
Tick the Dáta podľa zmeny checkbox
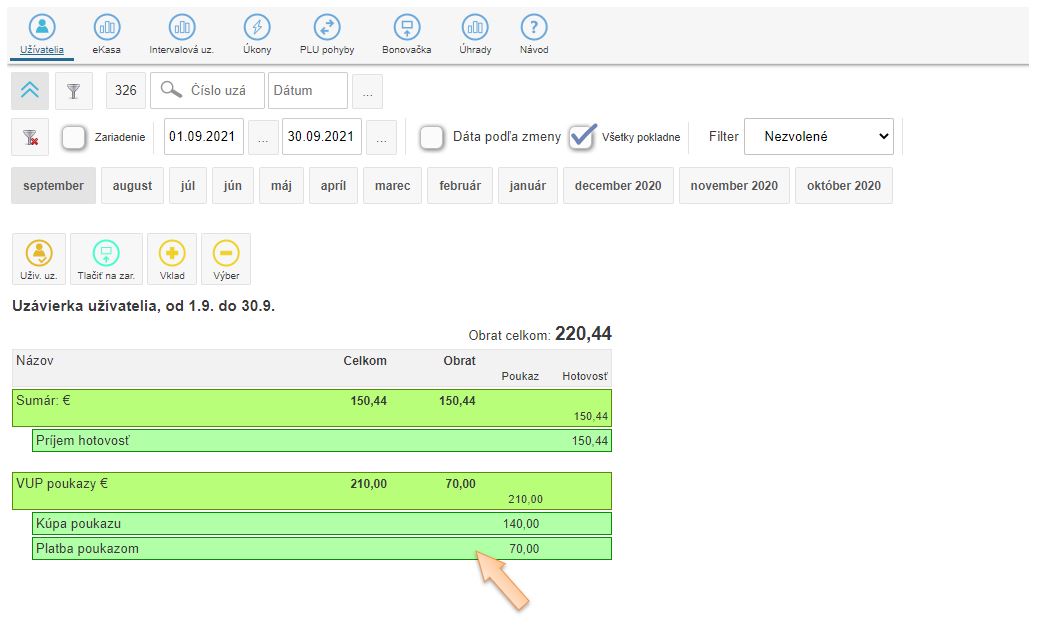coord(432,137)
